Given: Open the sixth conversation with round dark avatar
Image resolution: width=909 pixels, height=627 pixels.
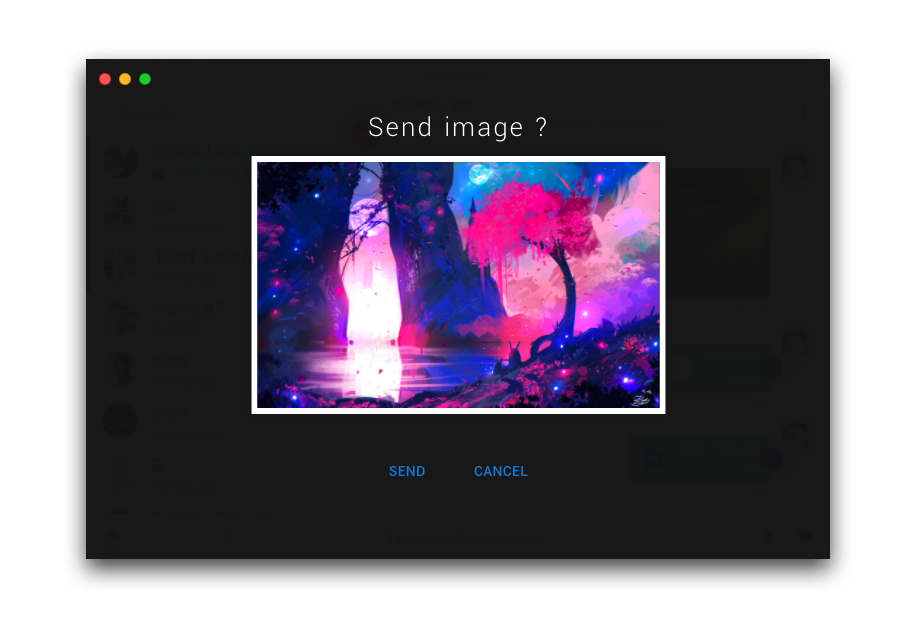Looking at the screenshot, I should click(x=121, y=419).
